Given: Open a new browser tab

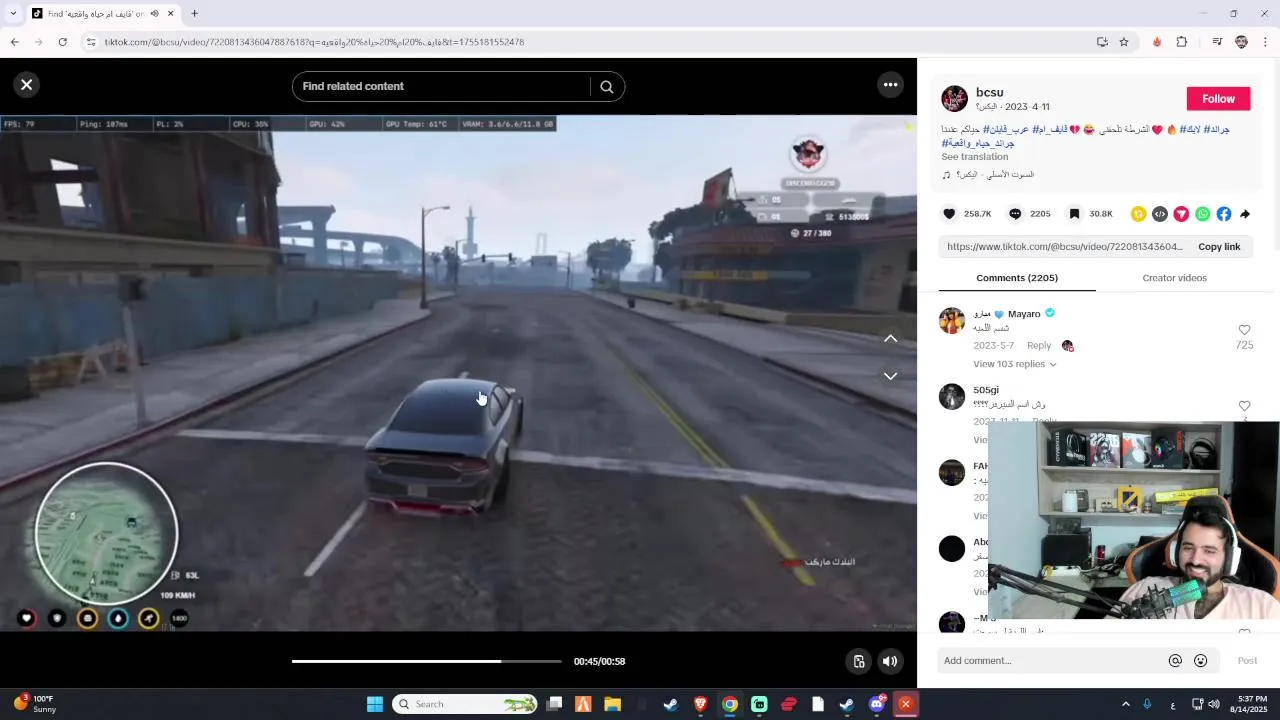Looking at the screenshot, I should click(x=194, y=14).
